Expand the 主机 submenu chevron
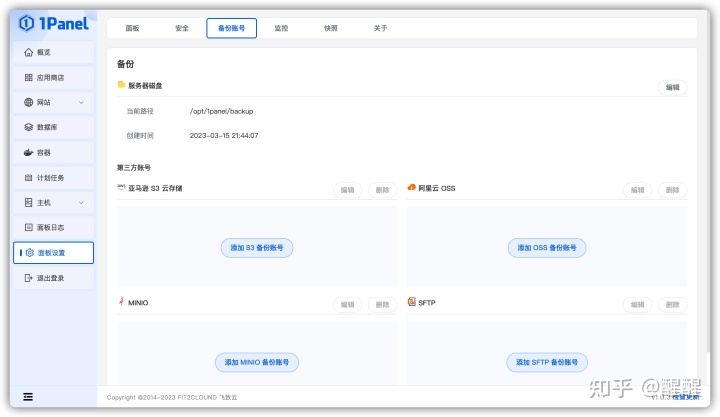The width and height of the screenshot is (720, 417). (81, 203)
